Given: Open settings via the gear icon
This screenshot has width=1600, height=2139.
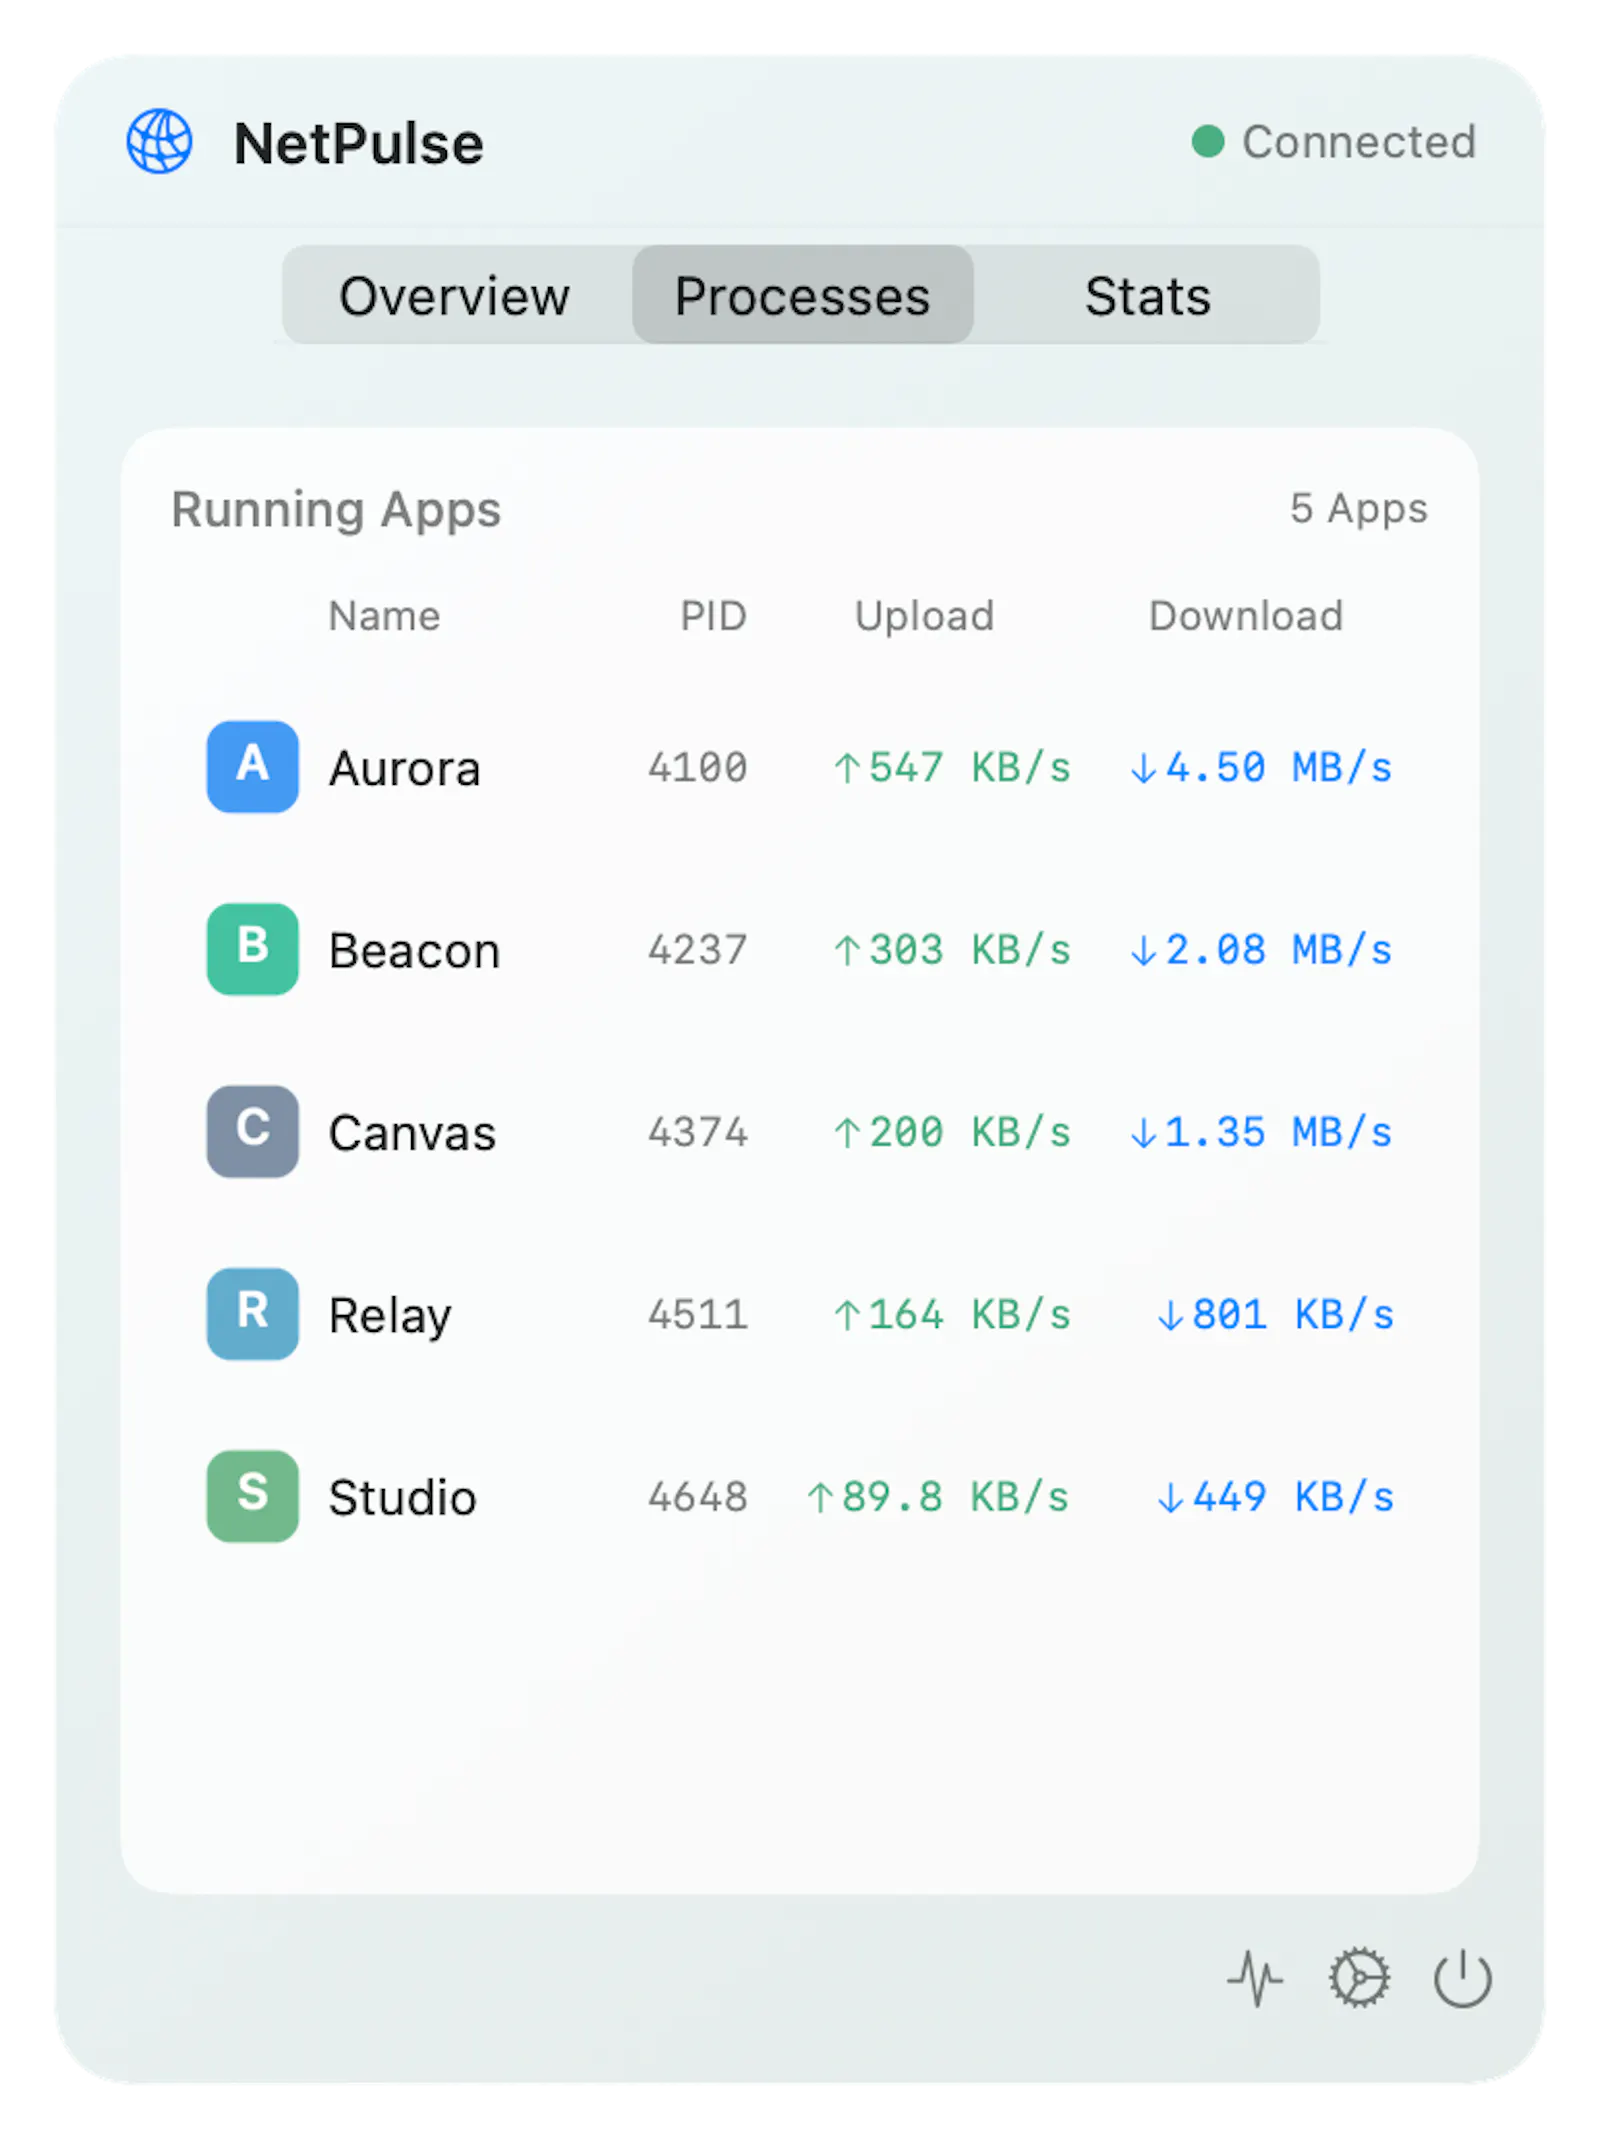Looking at the screenshot, I should point(1358,1977).
